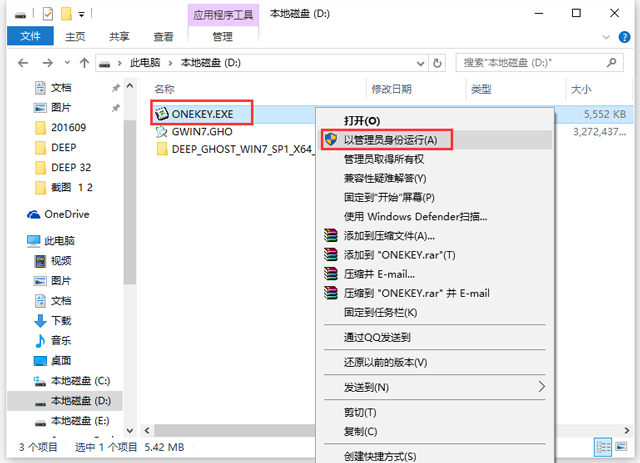Open the 管理 ribbon tab
Viewport: 640px width, 463px height.
(222, 37)
